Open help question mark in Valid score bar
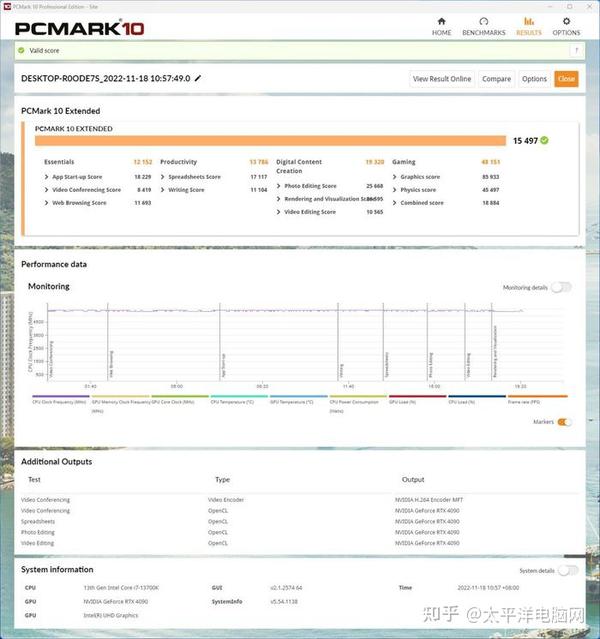The image size is (600, 639). tap(576, 51)
